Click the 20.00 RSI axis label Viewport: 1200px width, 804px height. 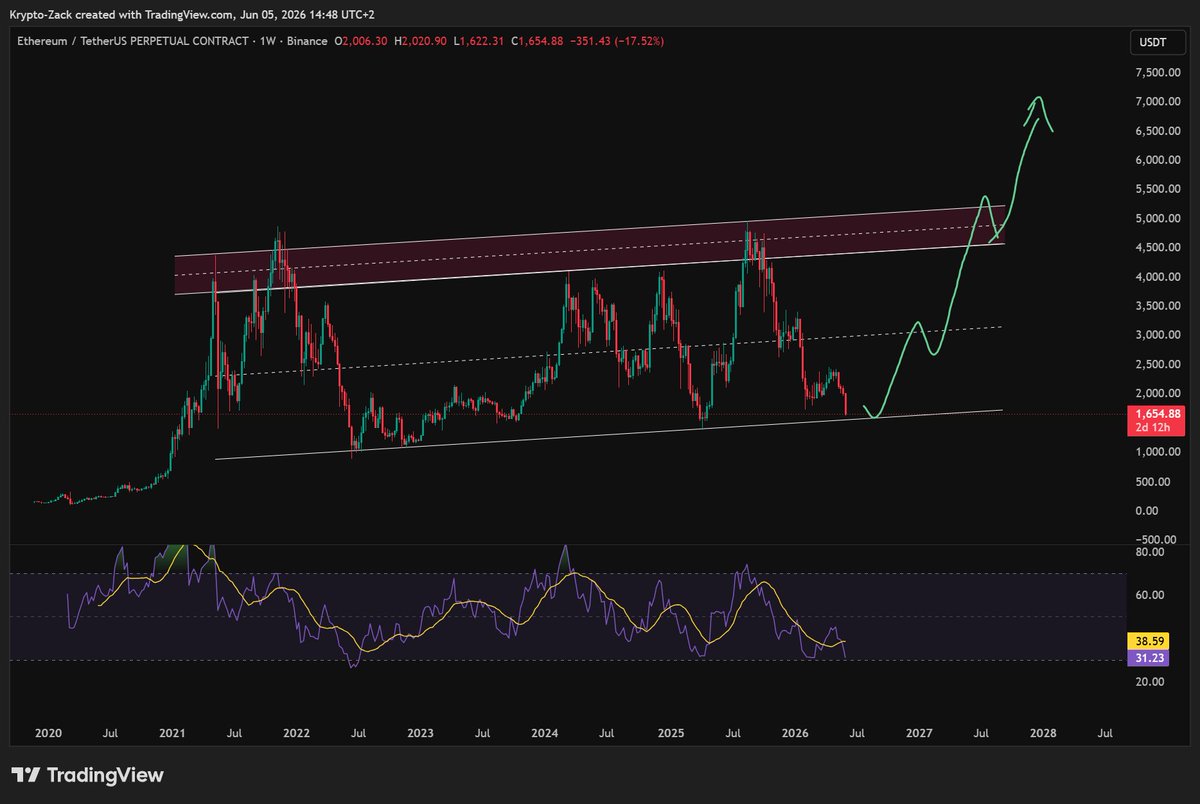point(1150,682)
